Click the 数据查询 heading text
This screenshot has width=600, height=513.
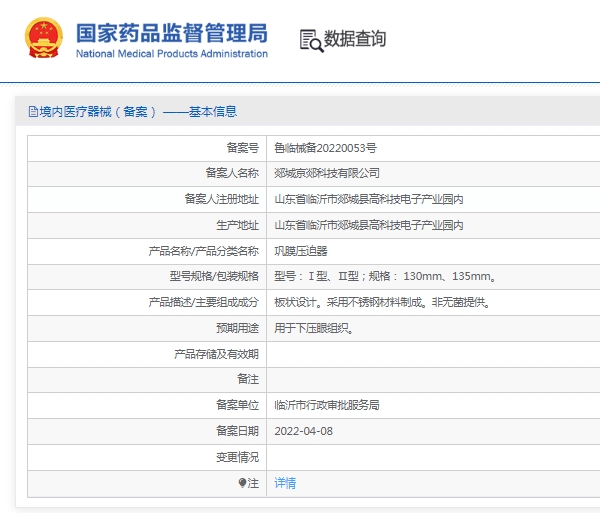click(355, 39)
